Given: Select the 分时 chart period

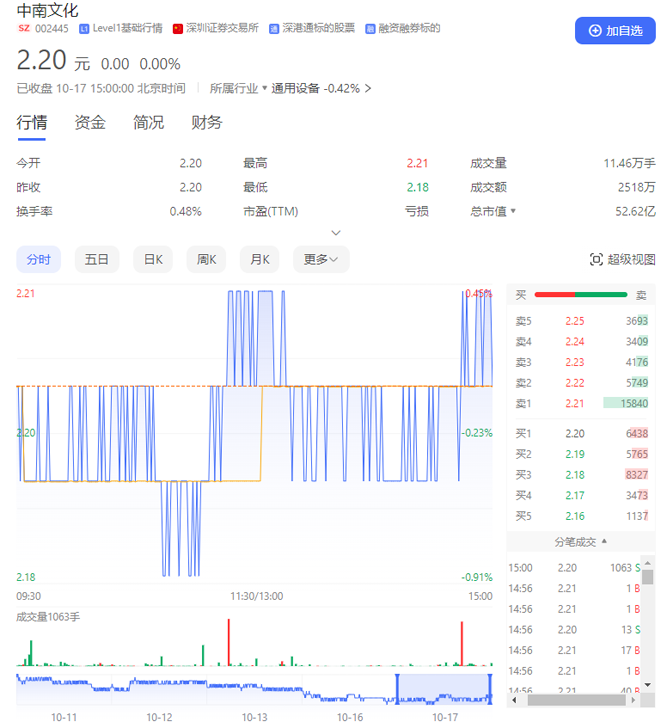Looking at the screenshot, I should pyautogui.click(x=39, y=260).
